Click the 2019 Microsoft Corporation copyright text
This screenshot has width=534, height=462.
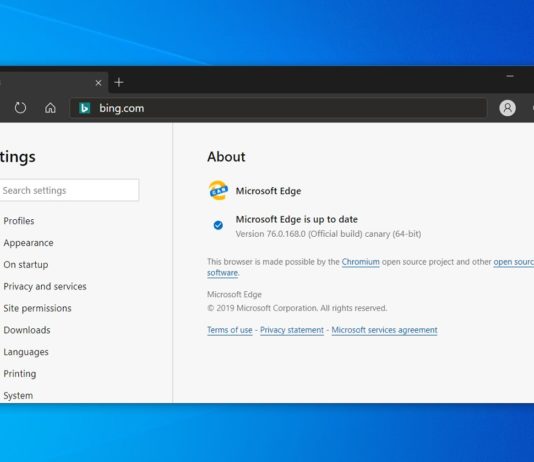pyautogui.click(x=297, y=308)
